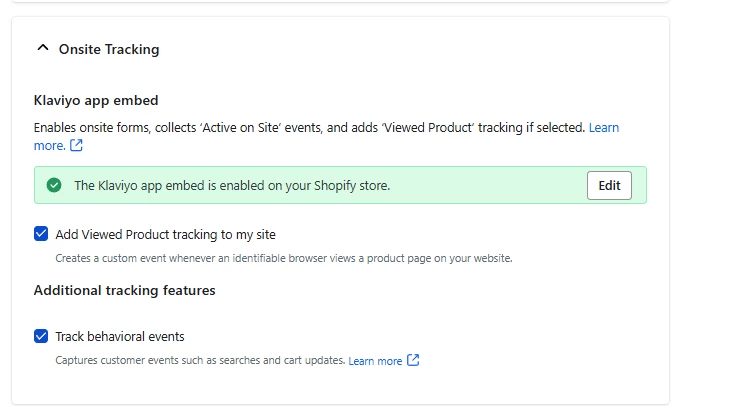The height and width of the screenshot is (406, 738).
Task: Uncheck Add Viewed Product tracking checkbox
Action: [x=41, y=234]
